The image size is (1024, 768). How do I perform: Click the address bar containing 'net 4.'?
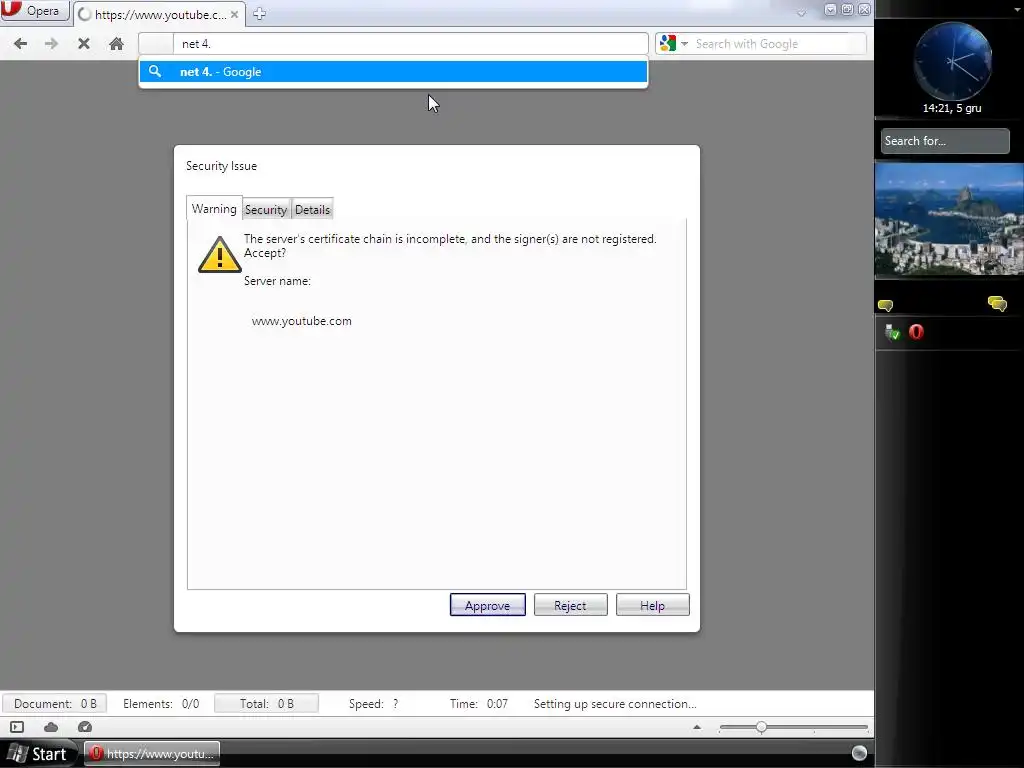(x=393, y=44)
